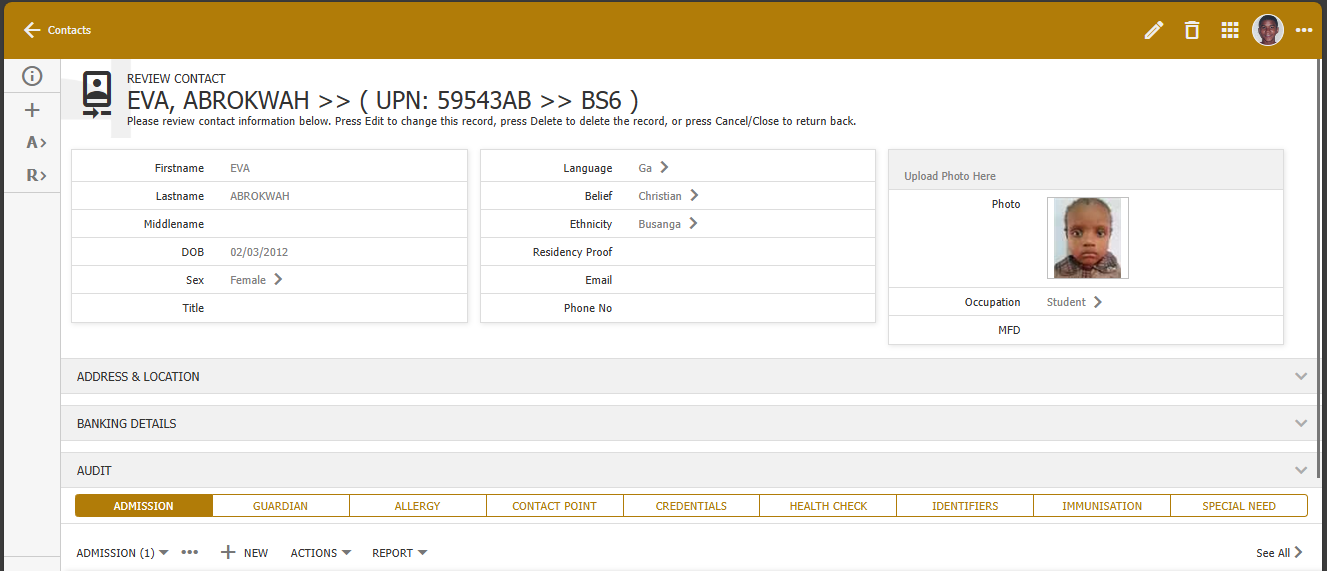Switch to the Immunisation tab
The image size is (1327, 571).
click(1101, 506)
